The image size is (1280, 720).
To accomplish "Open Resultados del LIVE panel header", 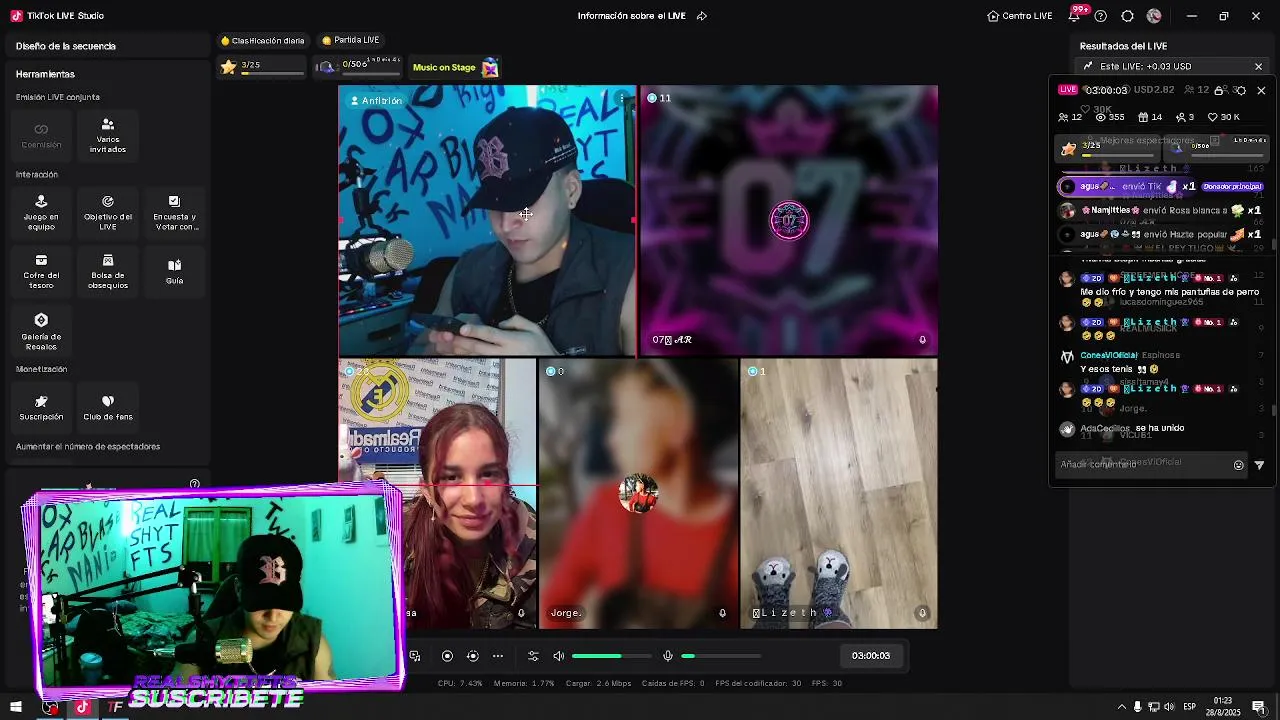I will point(1123,46).
